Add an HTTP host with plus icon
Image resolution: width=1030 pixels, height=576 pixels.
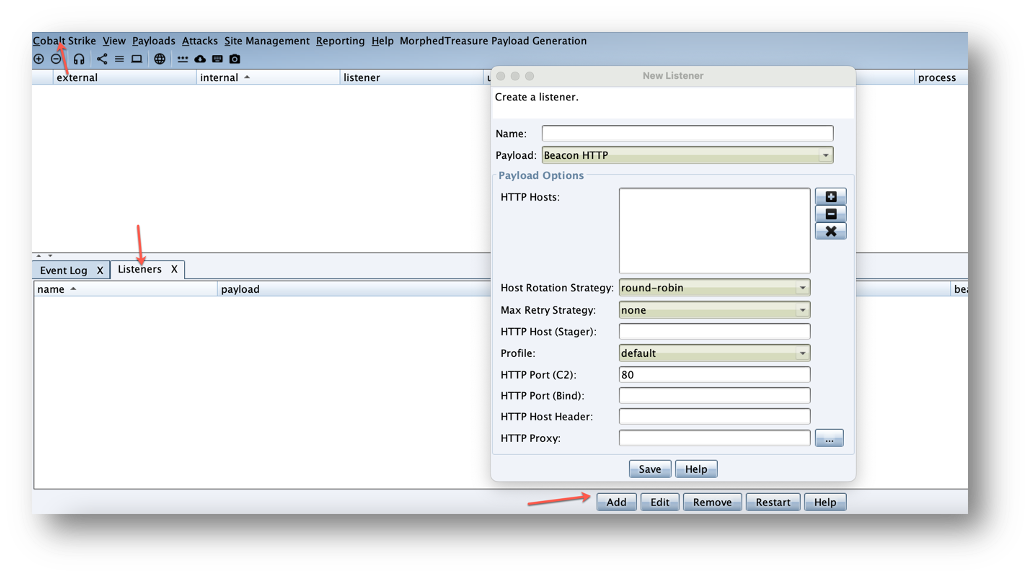pyautogui.click(x=830, y=196)
